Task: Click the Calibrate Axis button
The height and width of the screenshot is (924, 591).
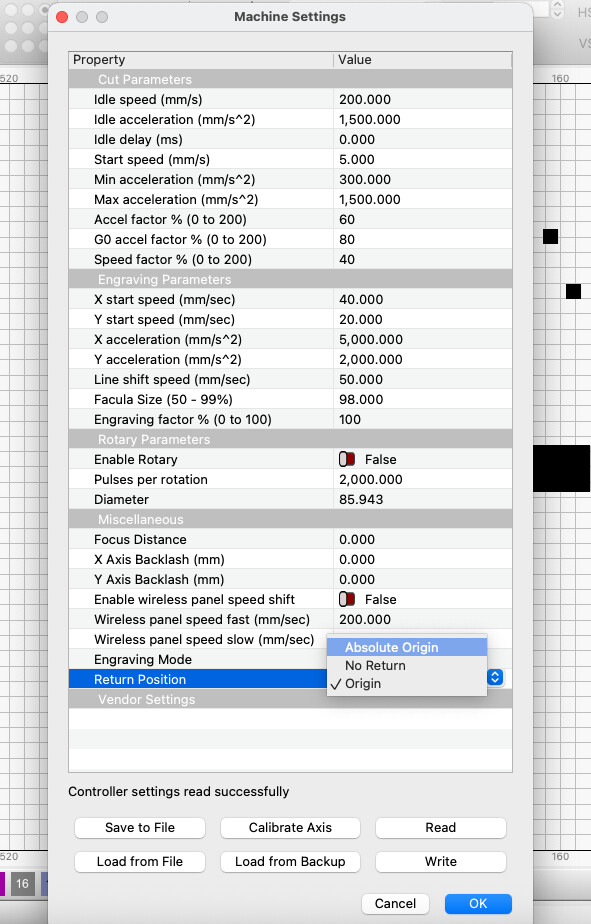Action: (x=290, y=827)
